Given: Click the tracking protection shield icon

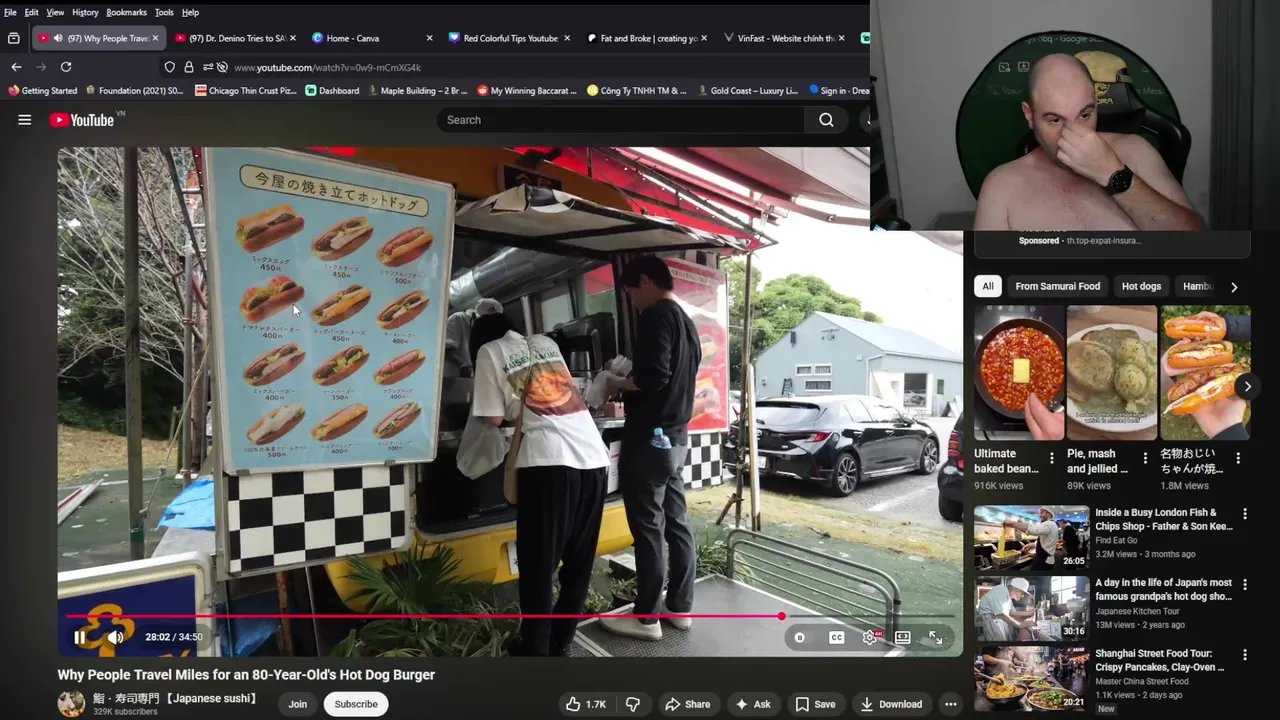Looking at the screenshot, I should tap(169, 67).
